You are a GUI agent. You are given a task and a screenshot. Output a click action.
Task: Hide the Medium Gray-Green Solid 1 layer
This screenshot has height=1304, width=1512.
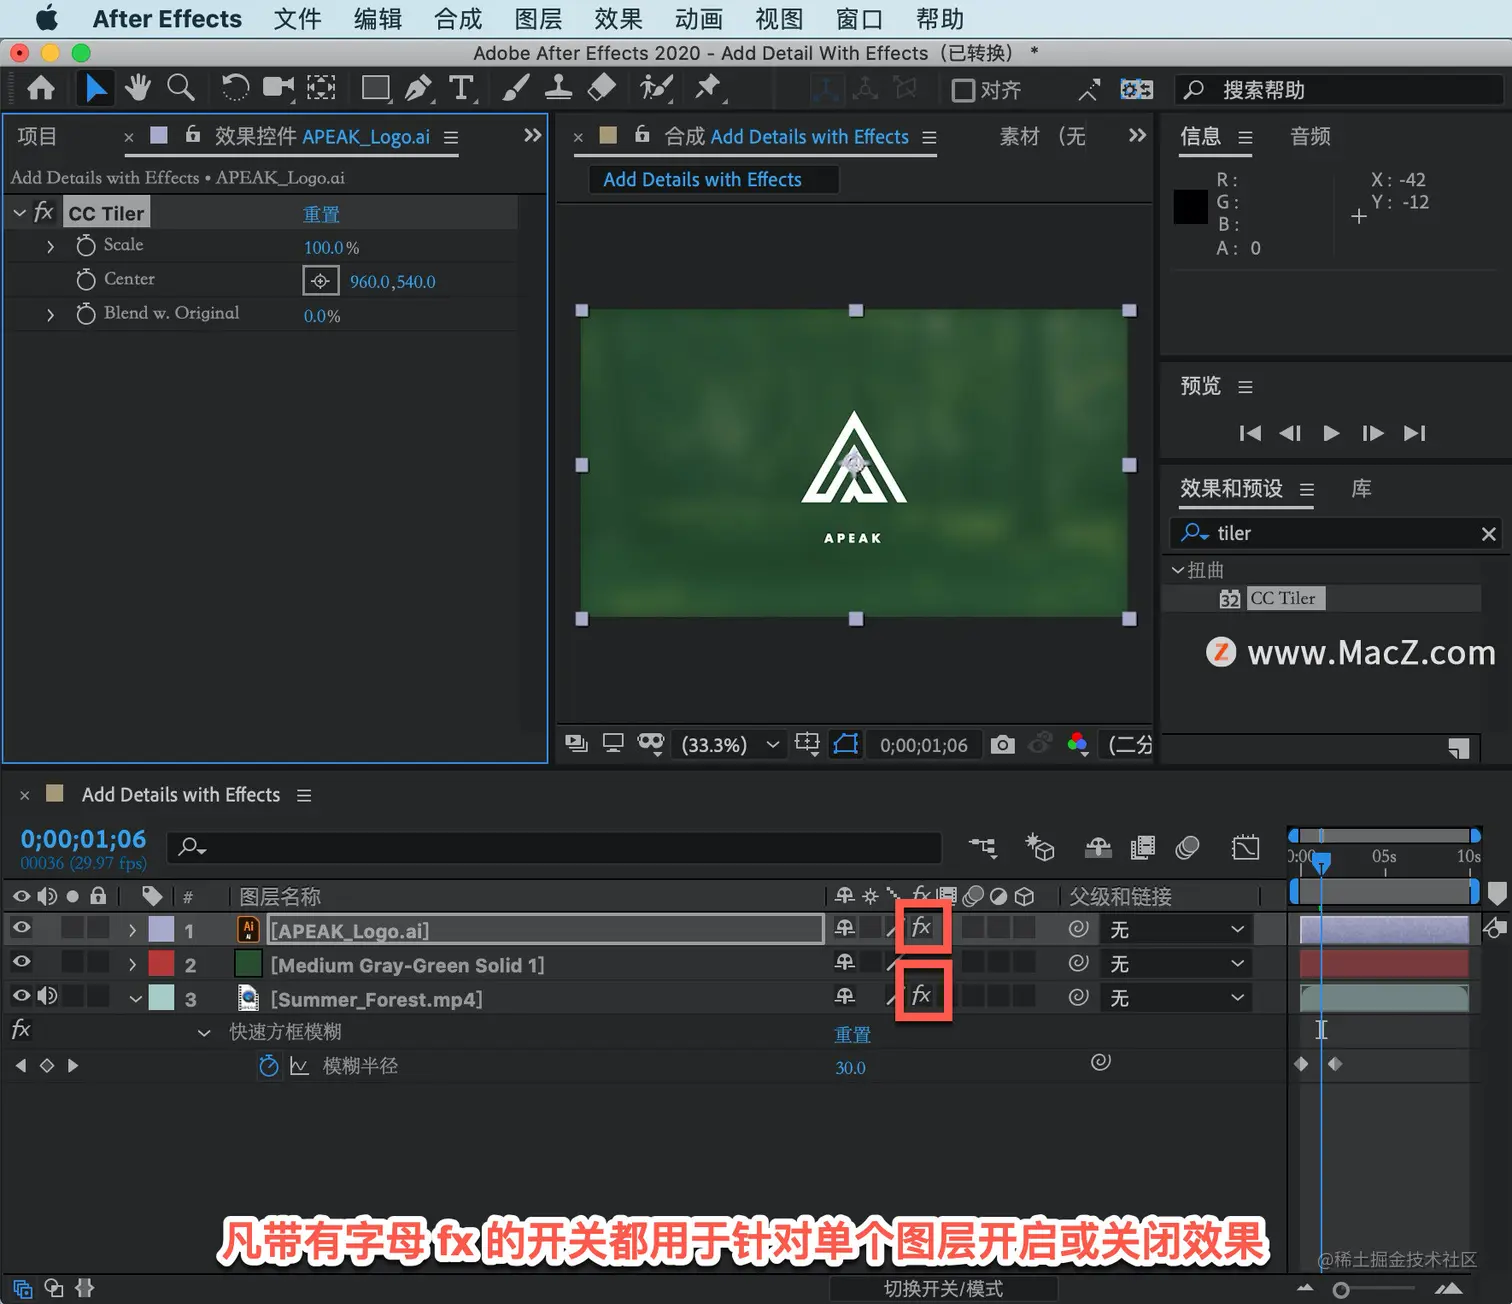[21, 962]
